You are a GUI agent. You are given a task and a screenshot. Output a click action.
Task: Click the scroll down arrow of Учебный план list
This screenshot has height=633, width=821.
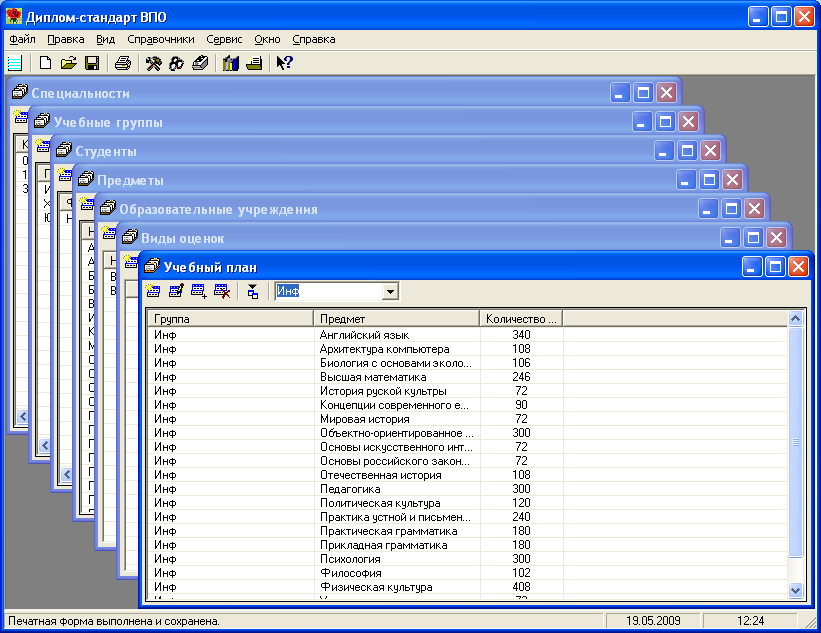pos(796,591)
